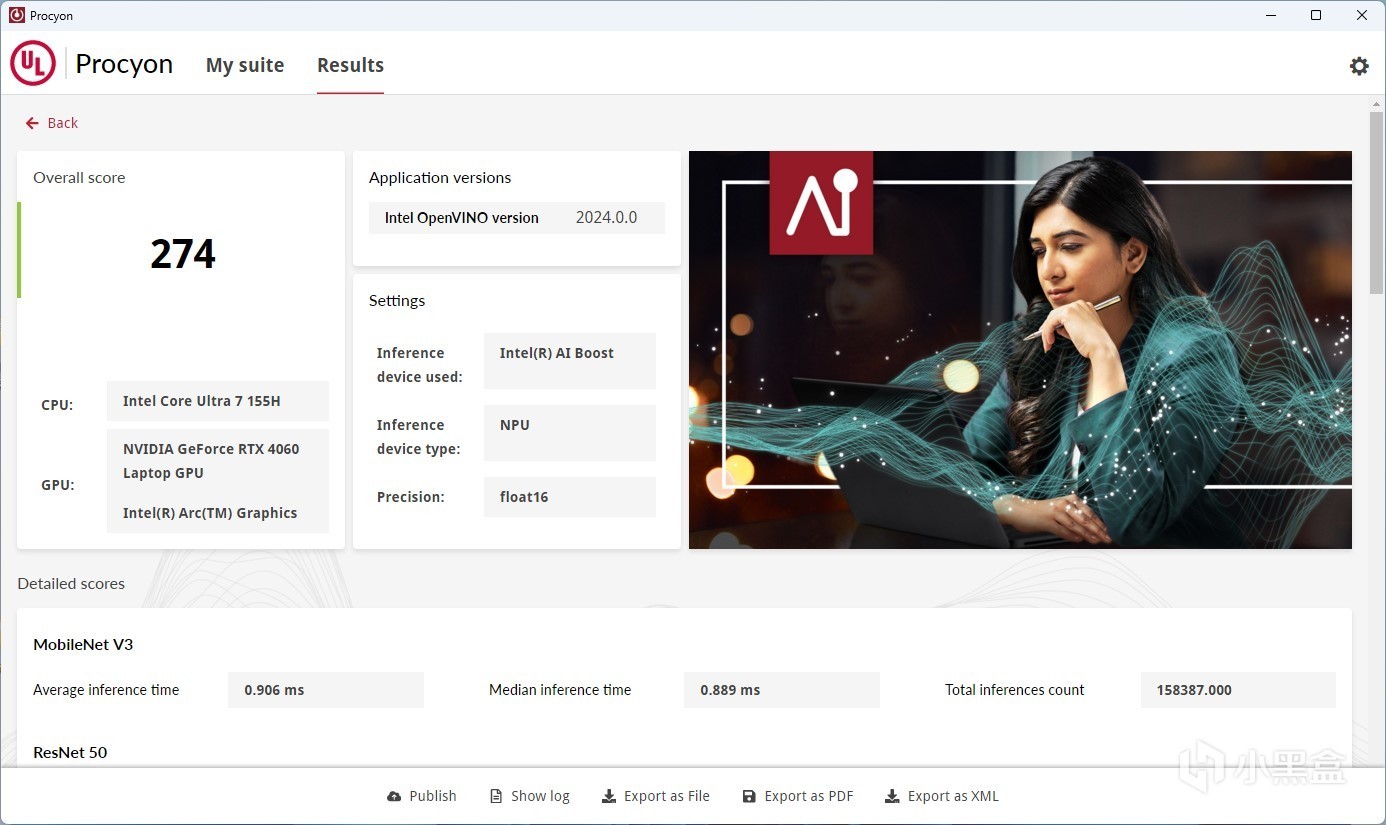Click the AI benchmark banner image

click(x=1020, y=350)
